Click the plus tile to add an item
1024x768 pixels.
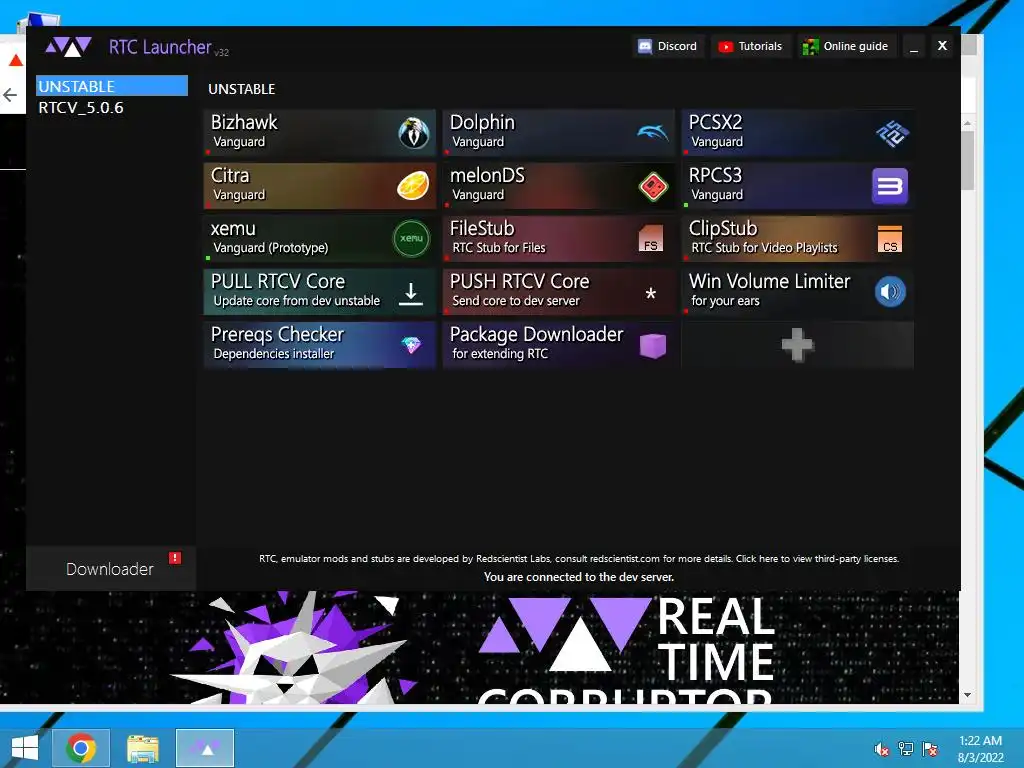(797, 345)
